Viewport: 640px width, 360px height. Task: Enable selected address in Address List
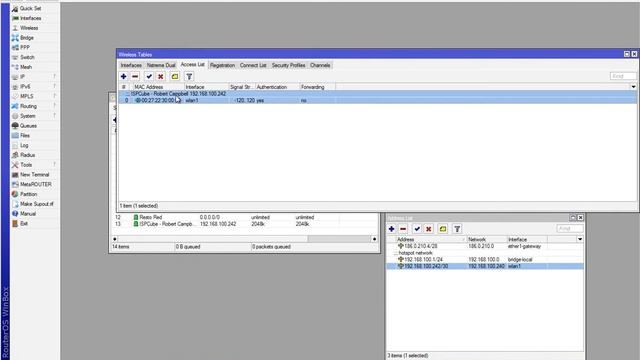(x=417, y=229)
